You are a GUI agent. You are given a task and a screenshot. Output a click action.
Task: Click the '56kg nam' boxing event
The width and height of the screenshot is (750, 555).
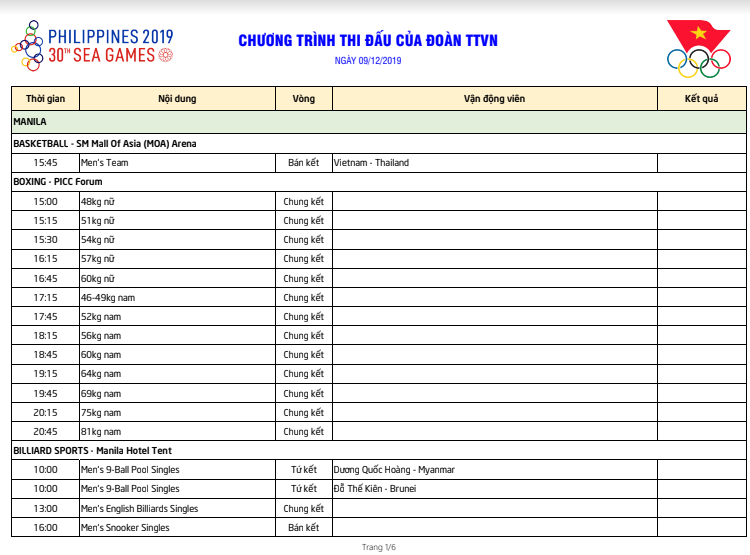177,336
